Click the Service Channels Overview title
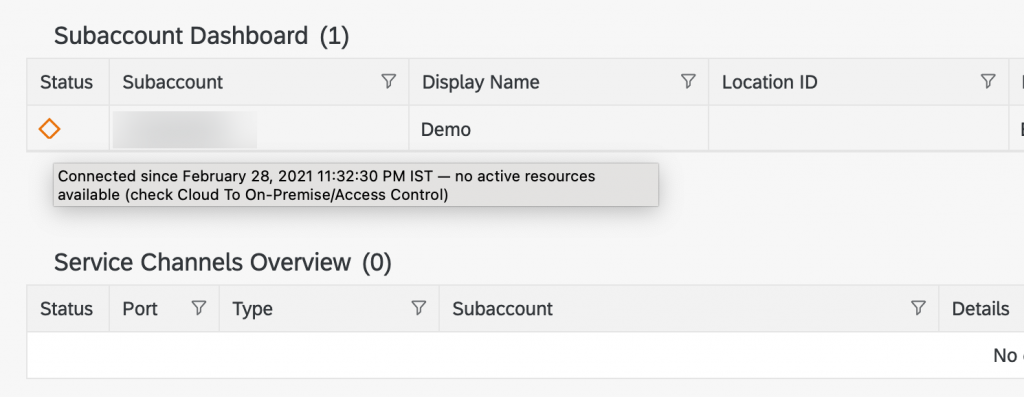 coord(223,262)
